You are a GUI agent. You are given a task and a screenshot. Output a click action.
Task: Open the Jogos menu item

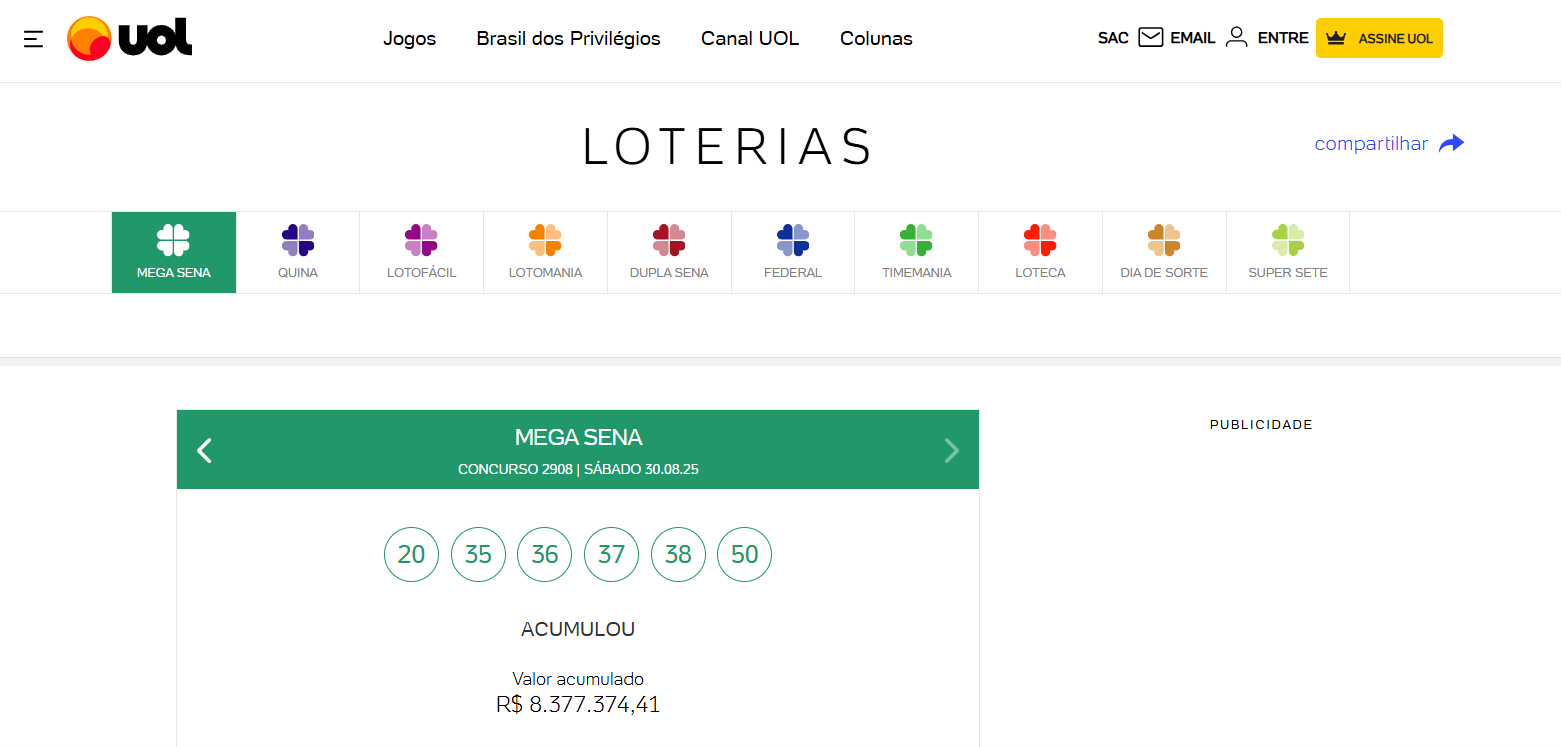[x=410, y=39]
